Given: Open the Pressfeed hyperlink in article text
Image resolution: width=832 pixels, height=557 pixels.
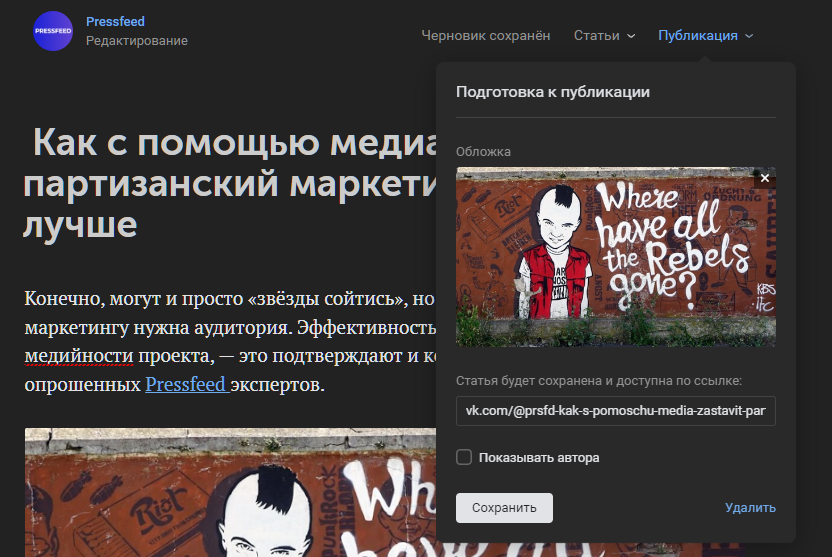Looking at the screenshot, I should click(187, 384).
